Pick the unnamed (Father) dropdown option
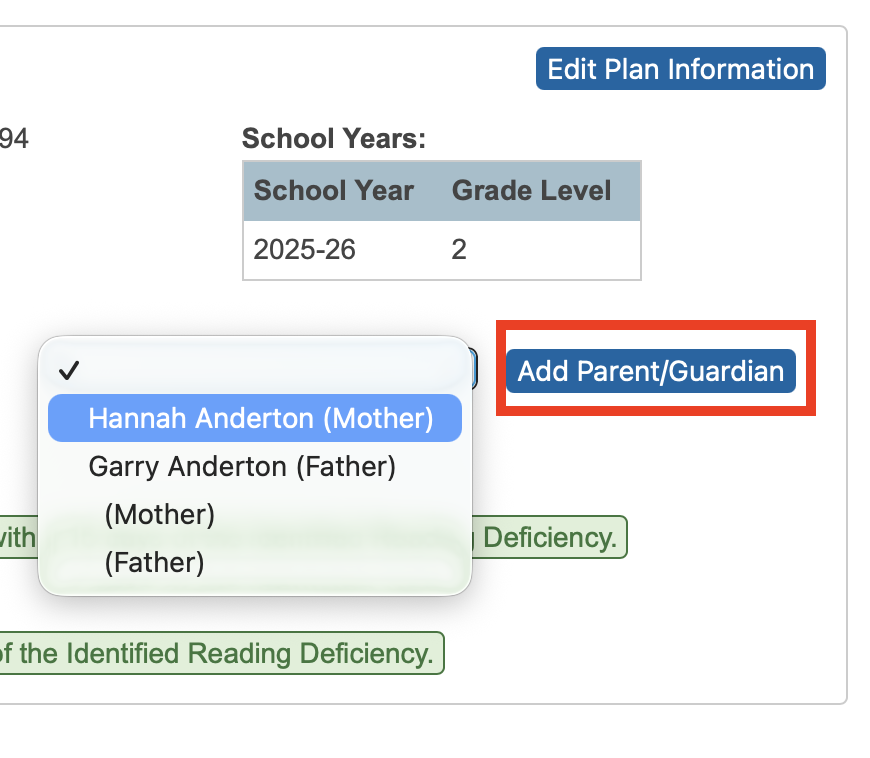Image resolution: width=870 pixels, height=758 pixels. click(x=154, y=563)
